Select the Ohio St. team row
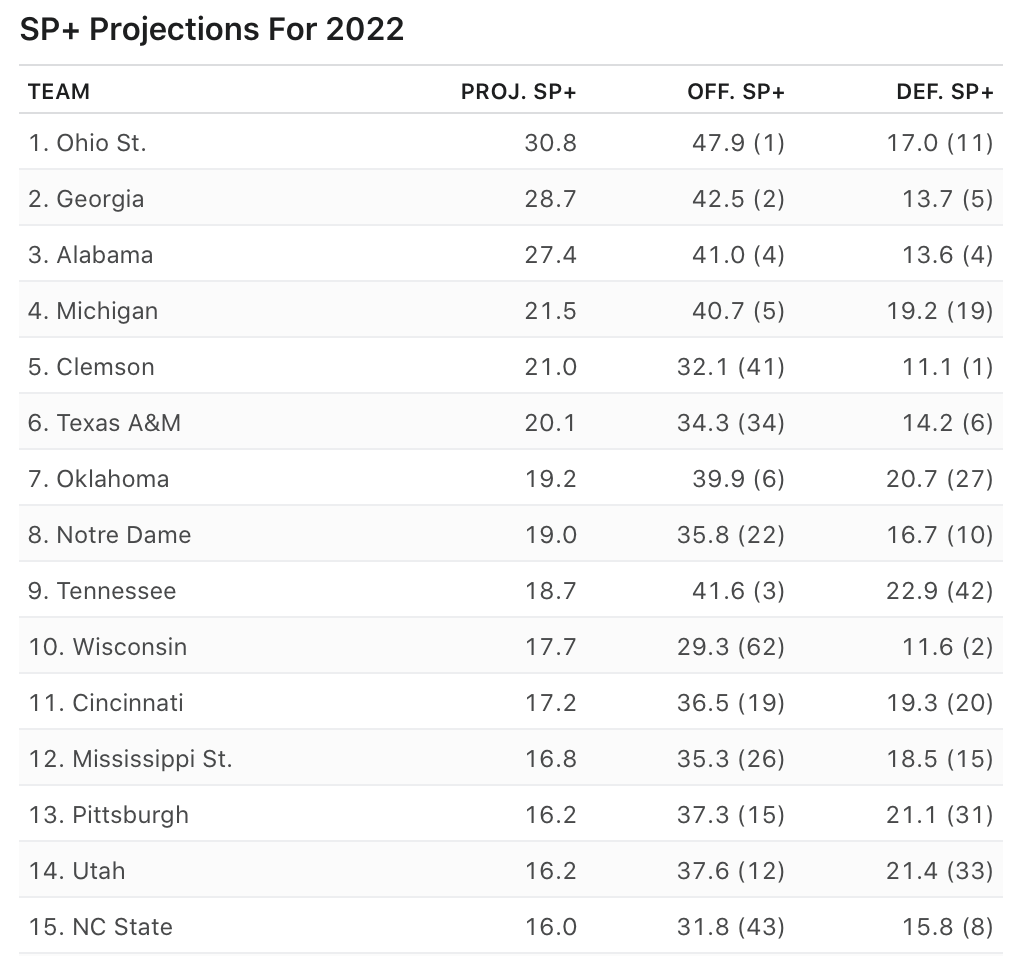Viewport: 1024px width, 956px height. pos(101,143)
